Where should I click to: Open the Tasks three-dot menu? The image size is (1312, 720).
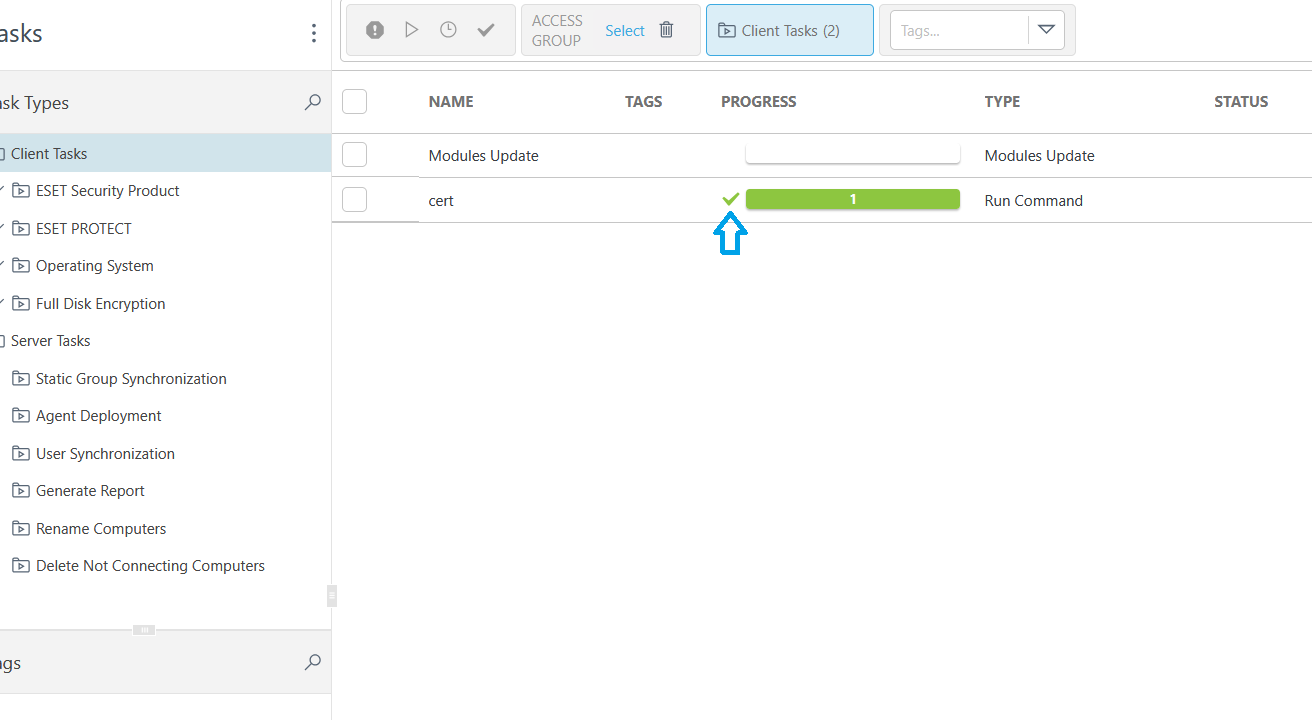tap(314, 34)
